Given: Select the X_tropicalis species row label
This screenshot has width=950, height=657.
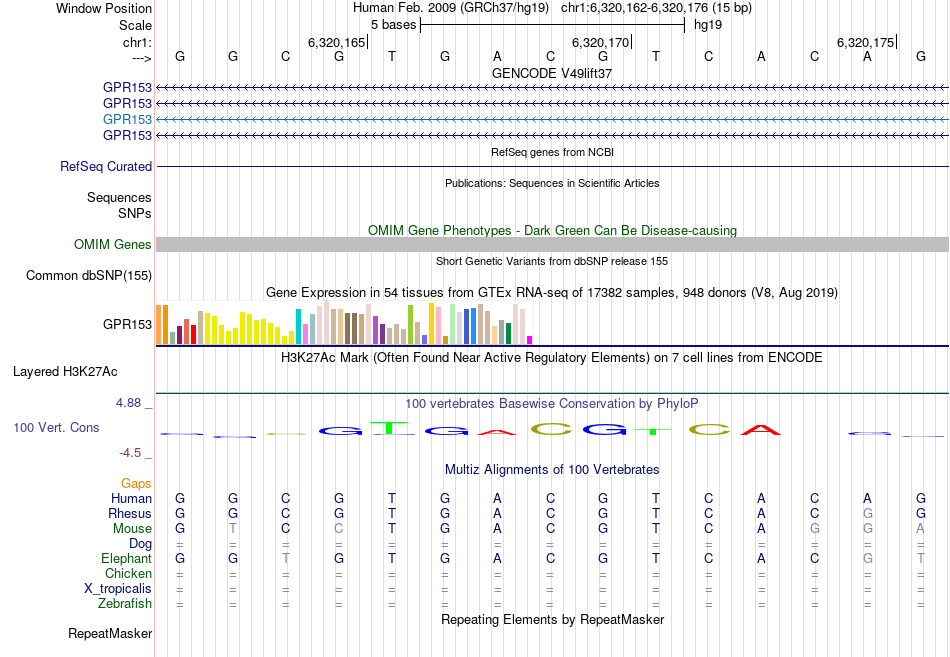Looking at the screenshot, I should (118, 589).
